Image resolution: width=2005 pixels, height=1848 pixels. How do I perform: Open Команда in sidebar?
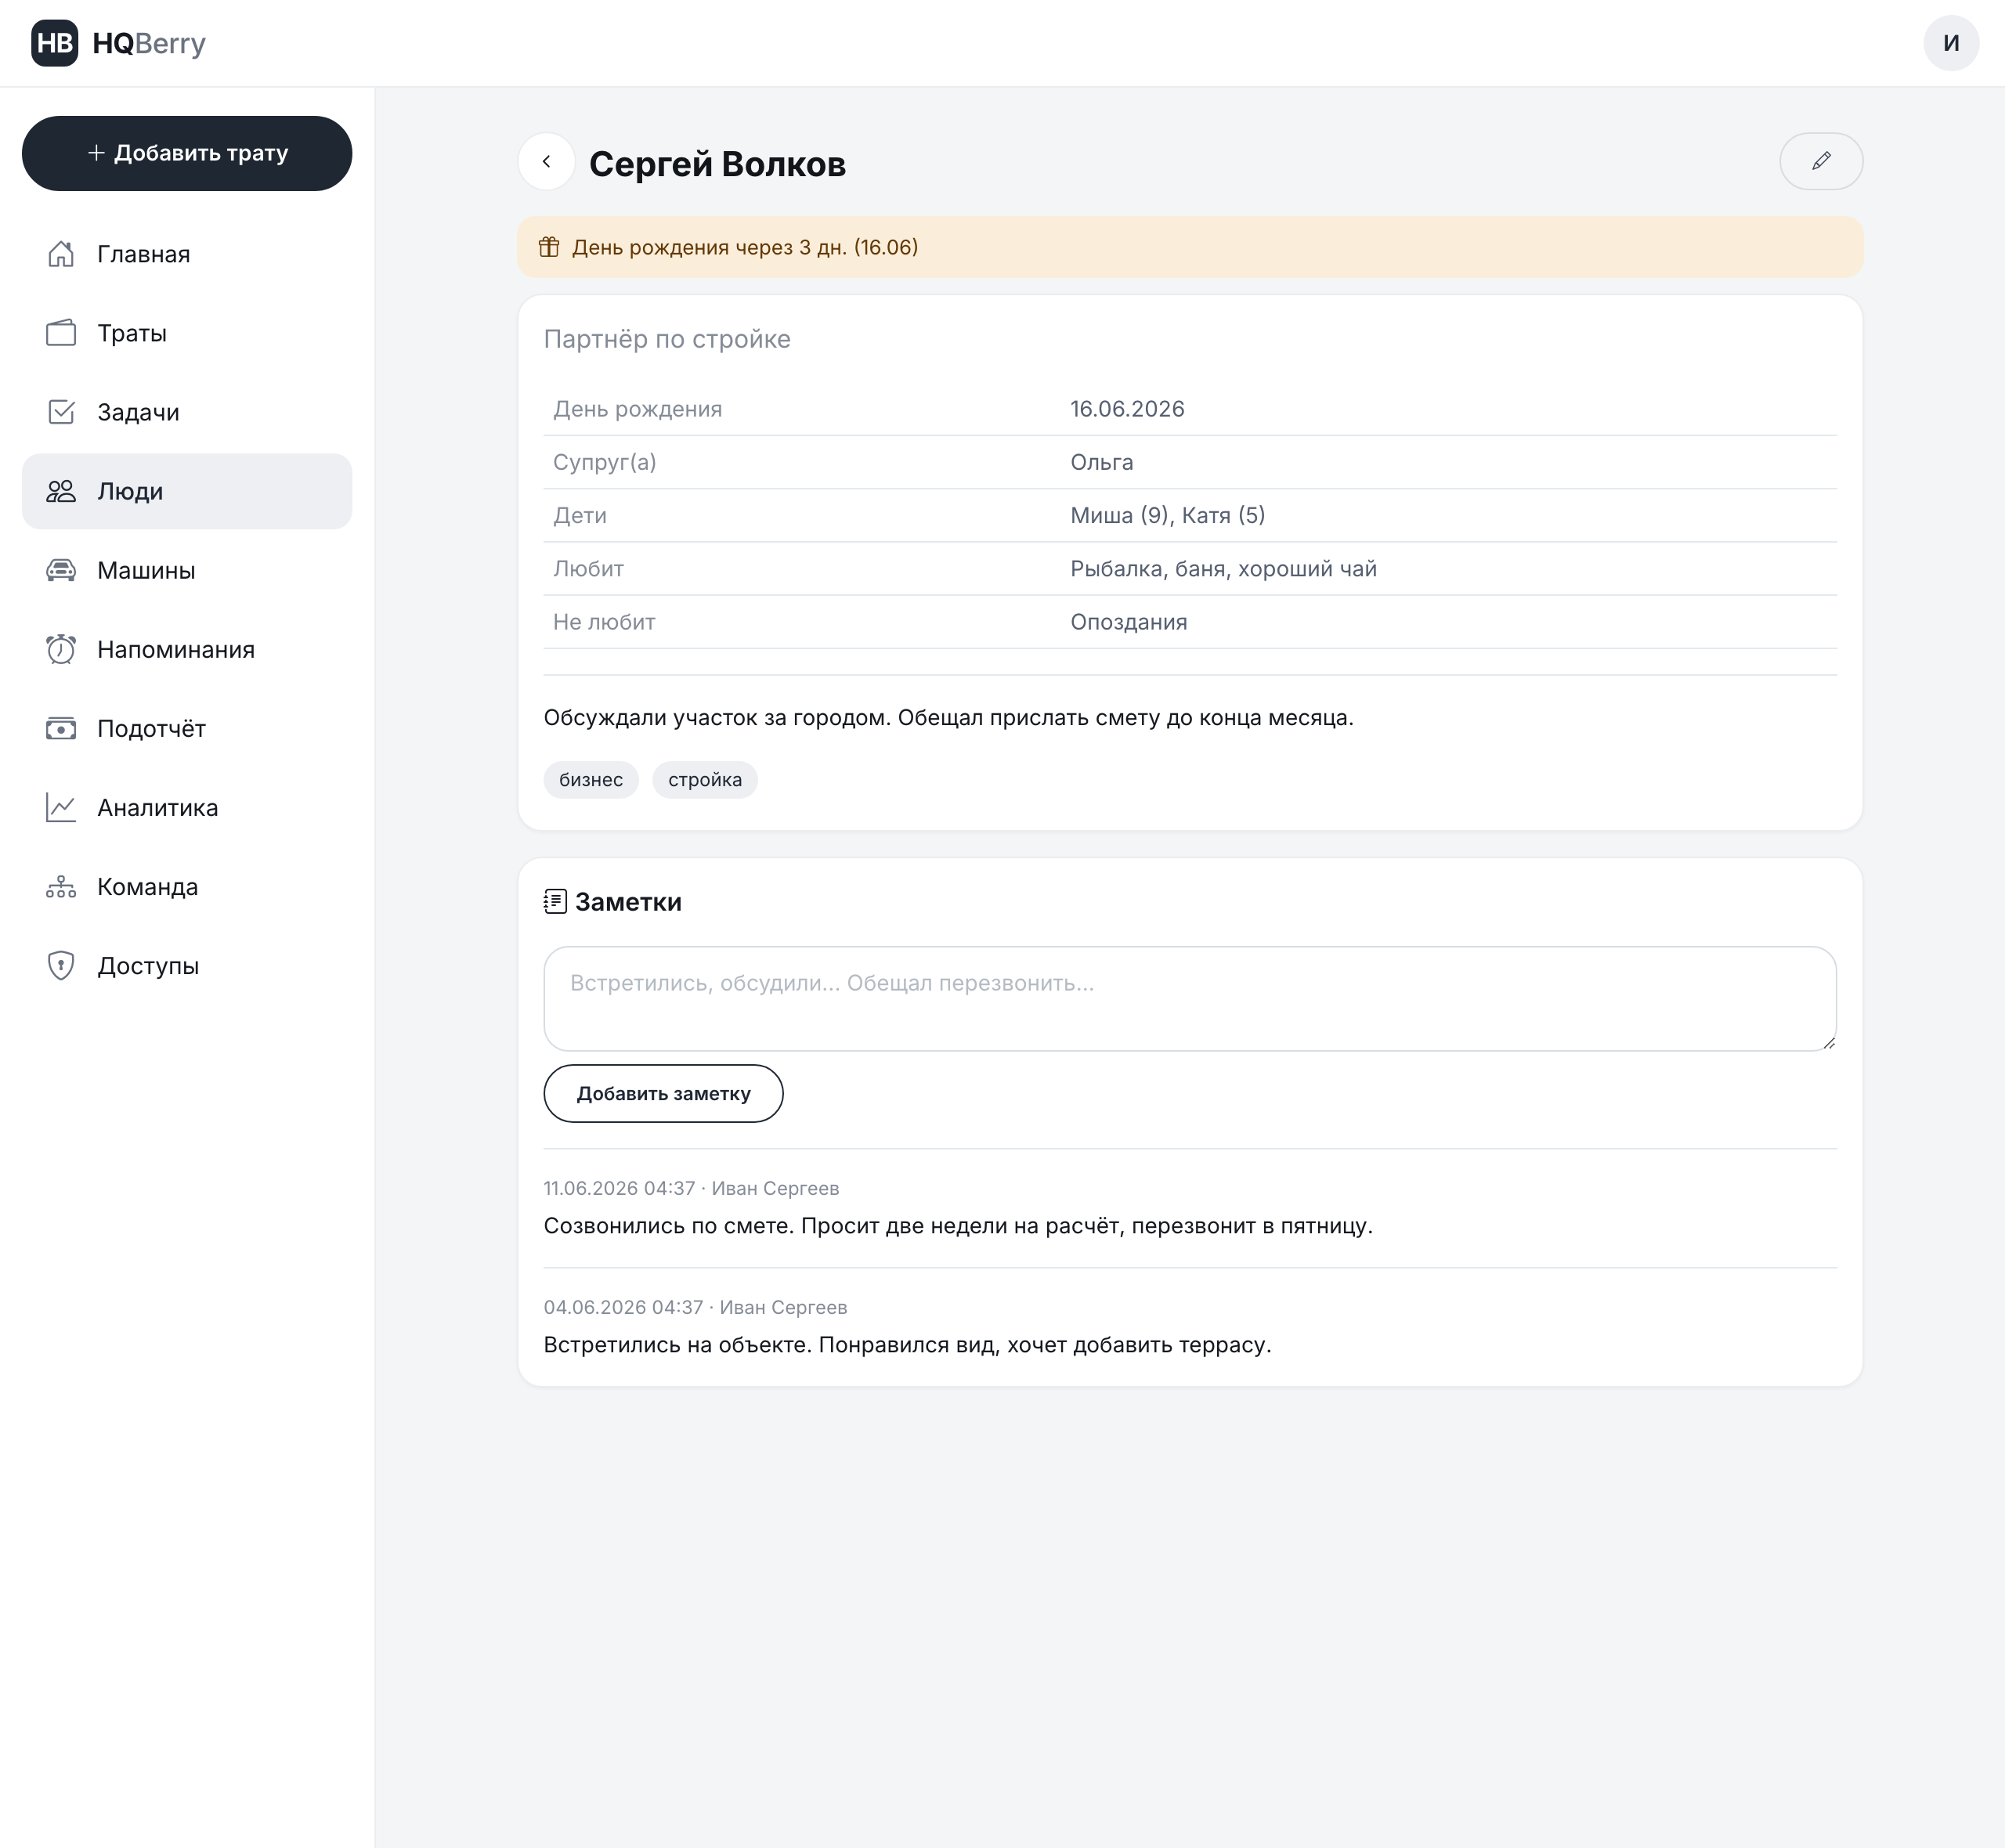coord(187,886)
